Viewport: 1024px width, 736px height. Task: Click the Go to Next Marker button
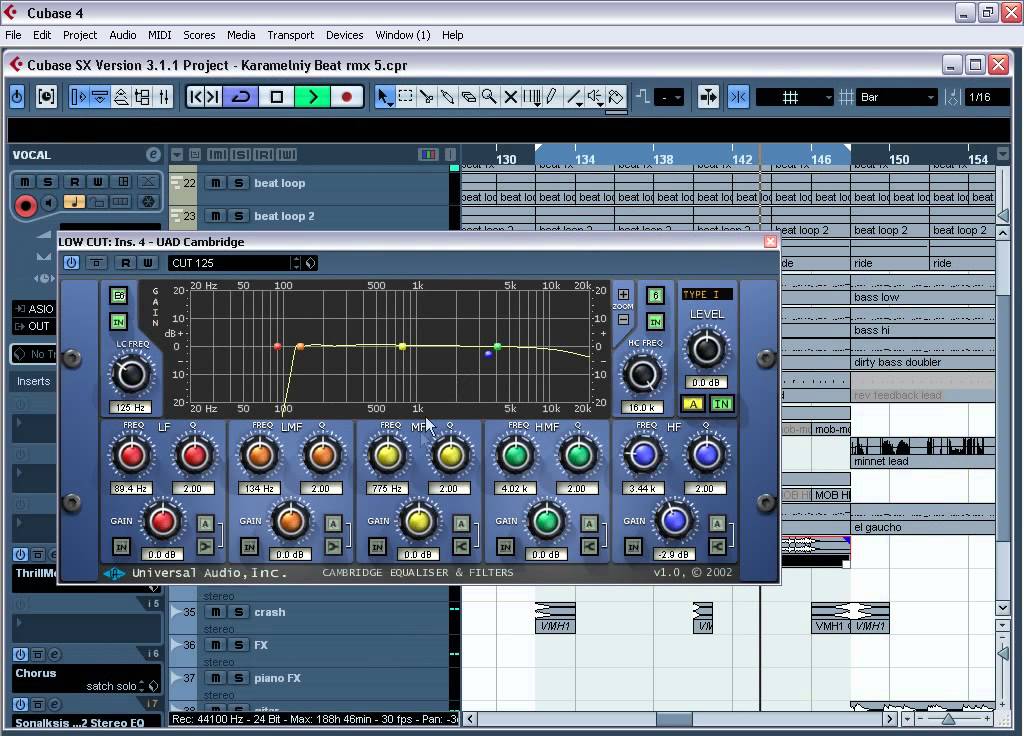(213, 97)
